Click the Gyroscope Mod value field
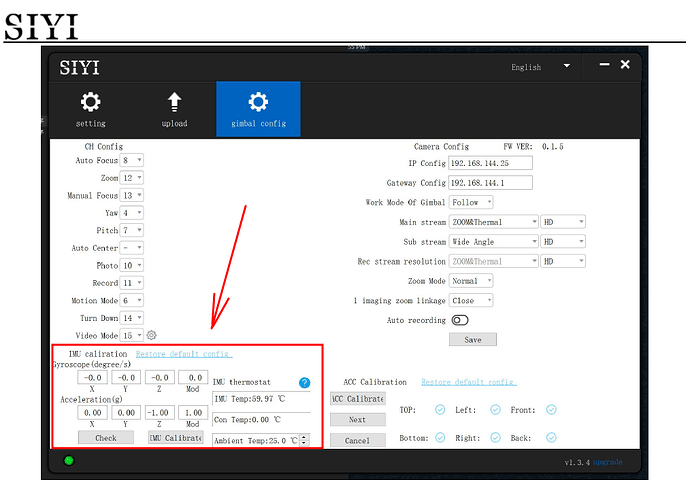This screenshot has width=690, height=493. coord(193,377)
